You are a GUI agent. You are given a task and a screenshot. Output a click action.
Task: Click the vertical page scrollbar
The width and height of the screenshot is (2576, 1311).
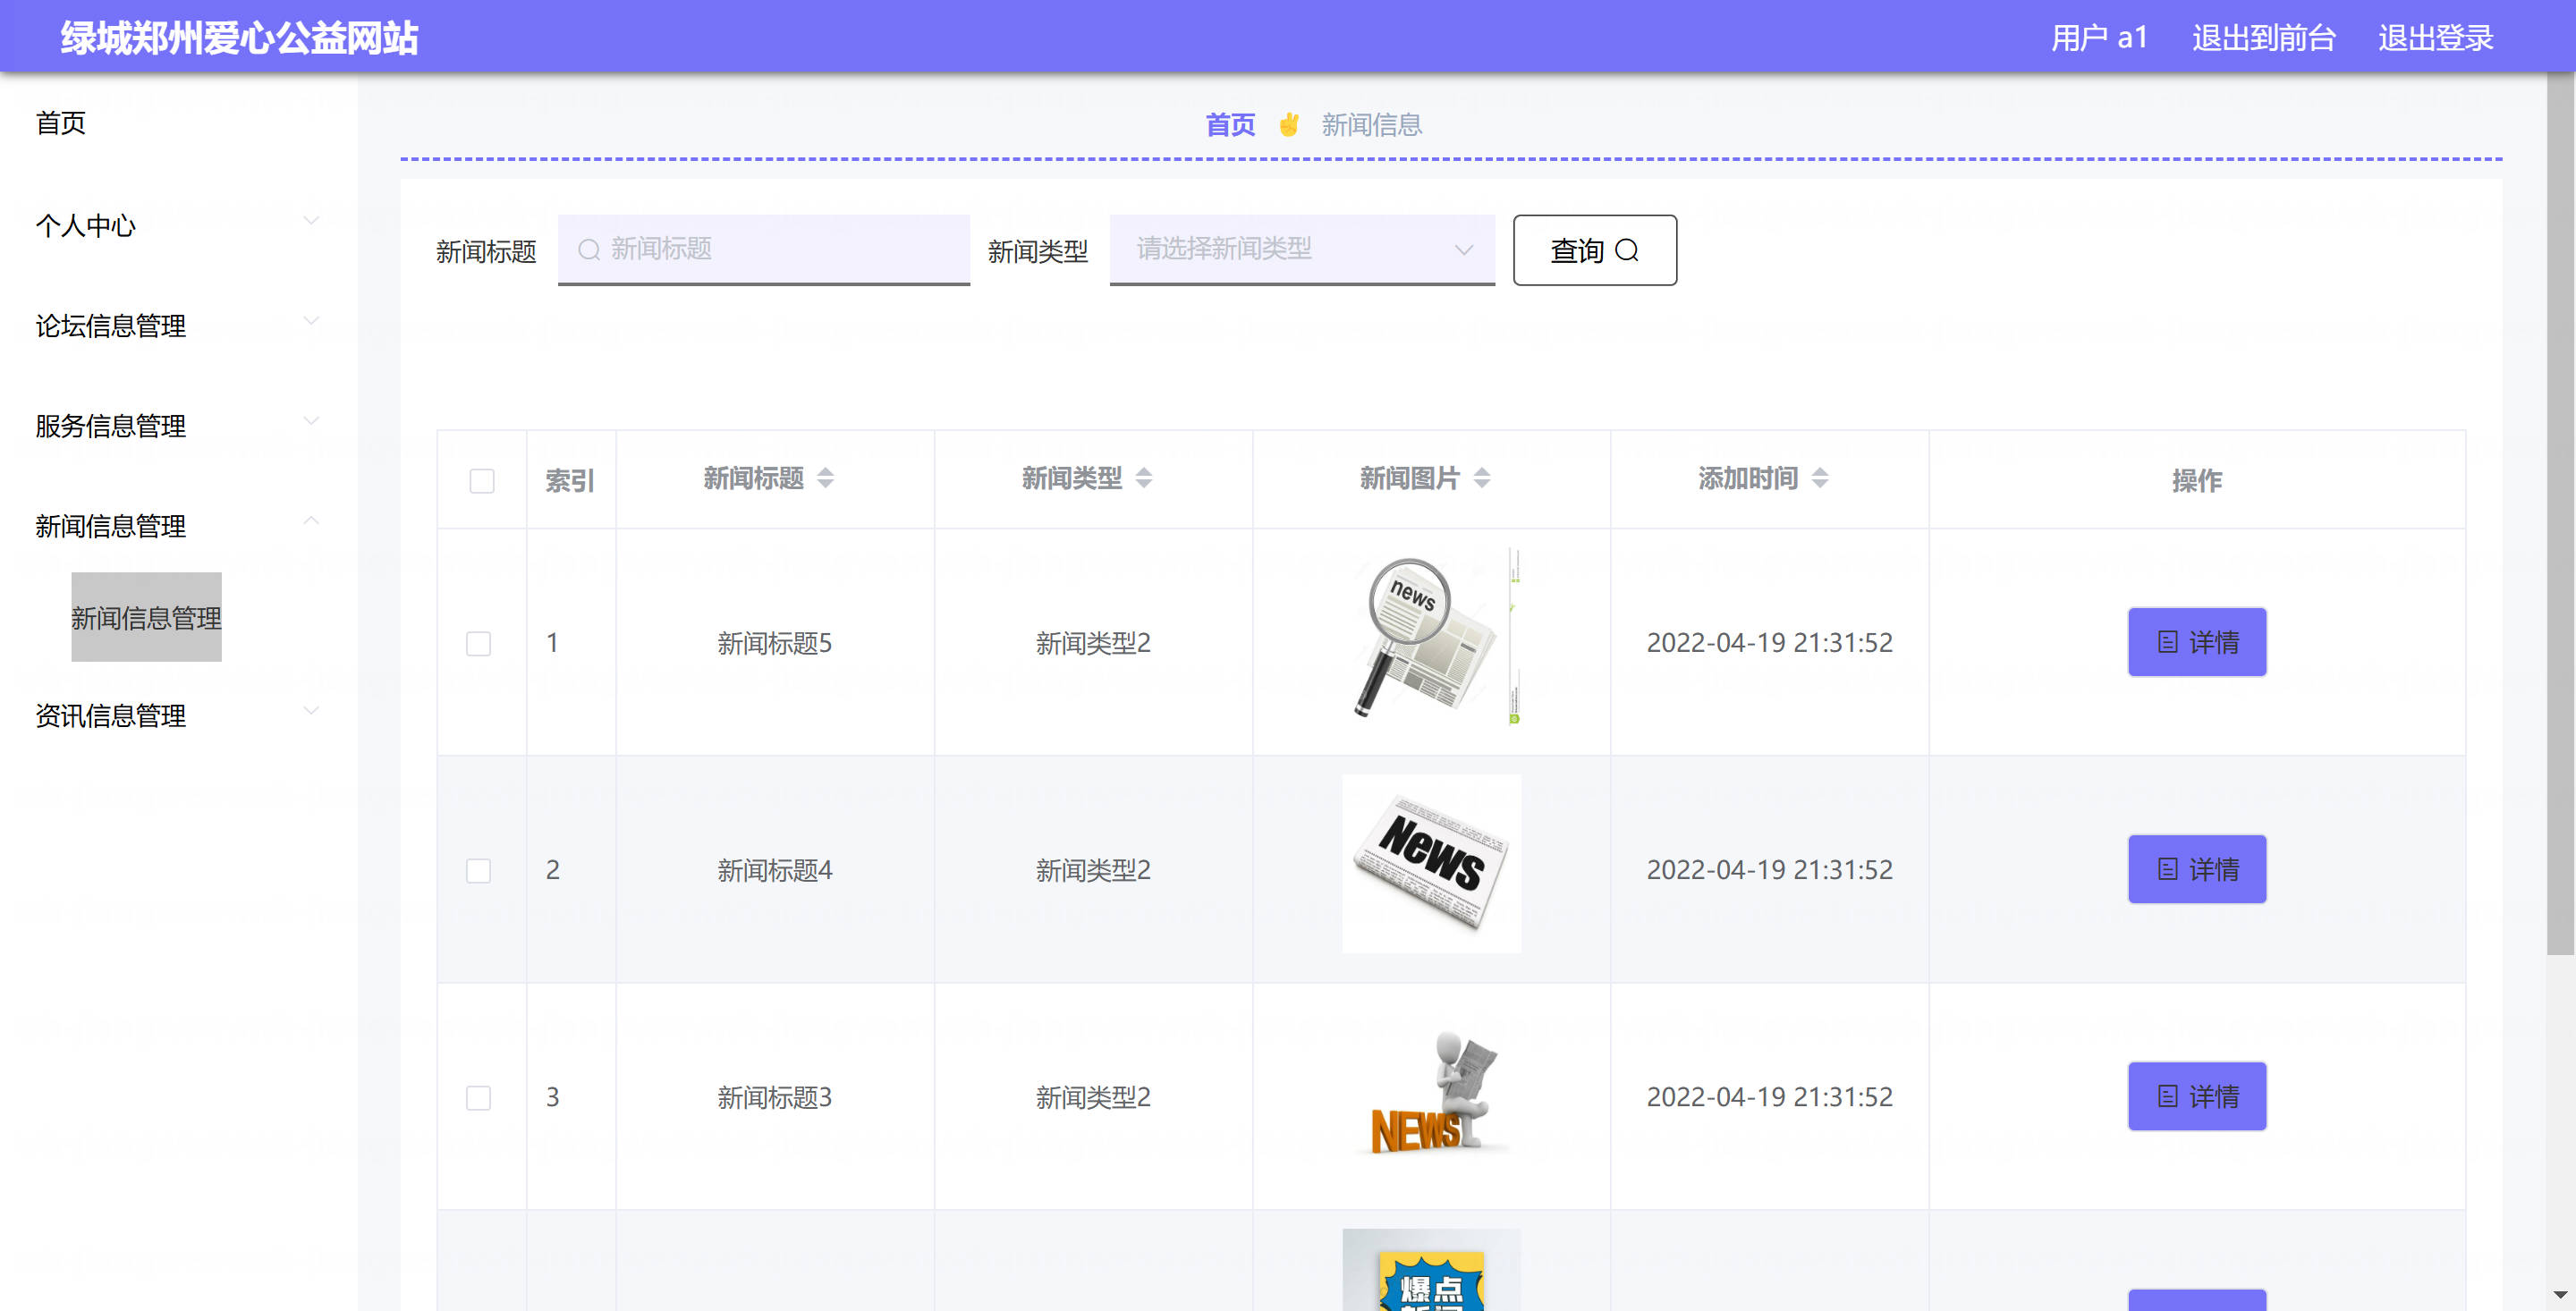tap(2560, 515)
